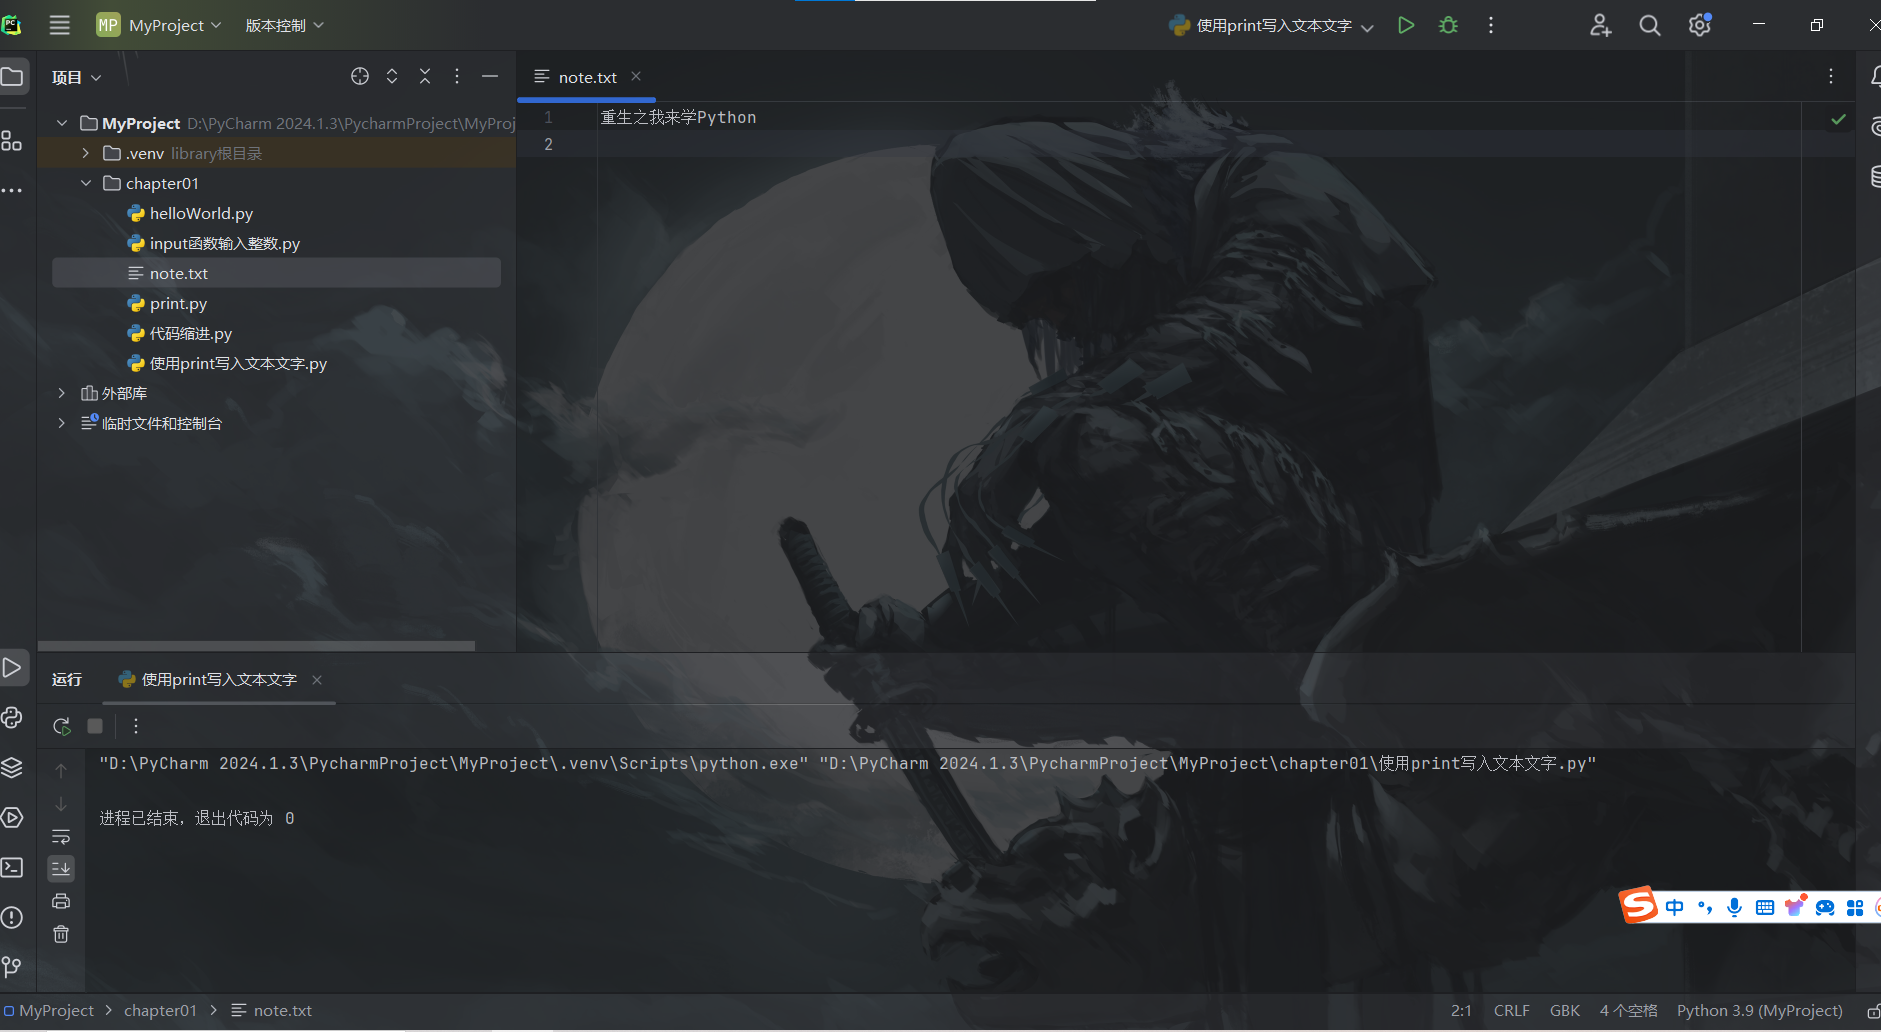Expand all in project tree
Screen dimensions: 1881x1032
click(x=392, y=76)
